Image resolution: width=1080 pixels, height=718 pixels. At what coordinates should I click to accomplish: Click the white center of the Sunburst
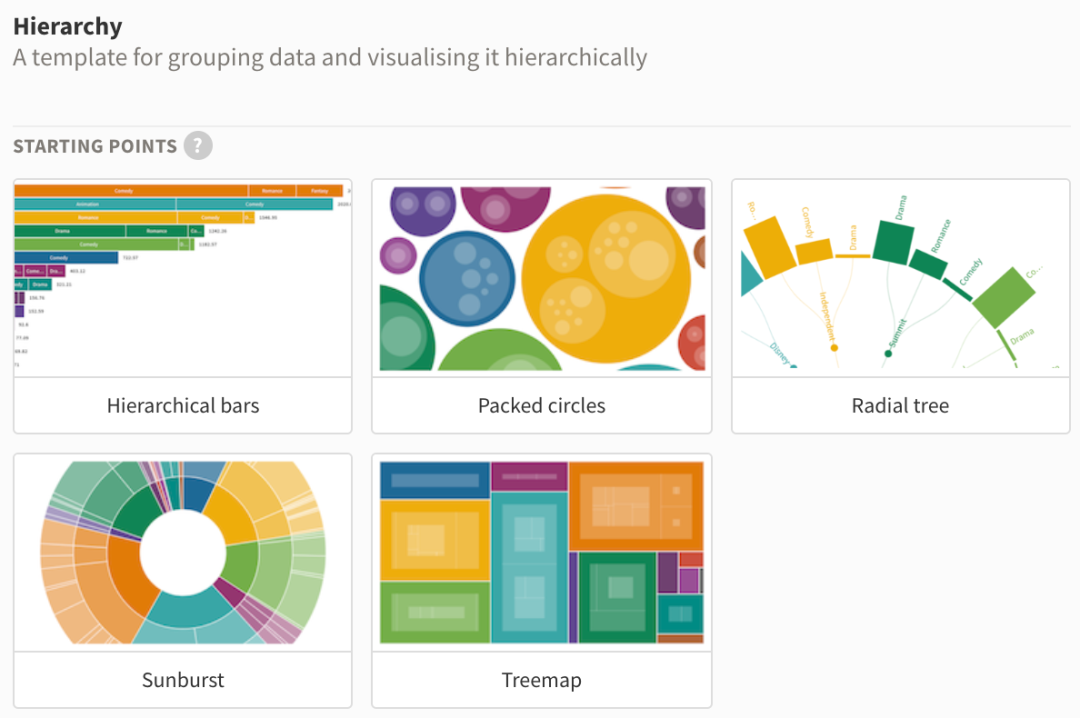(183, 552)
